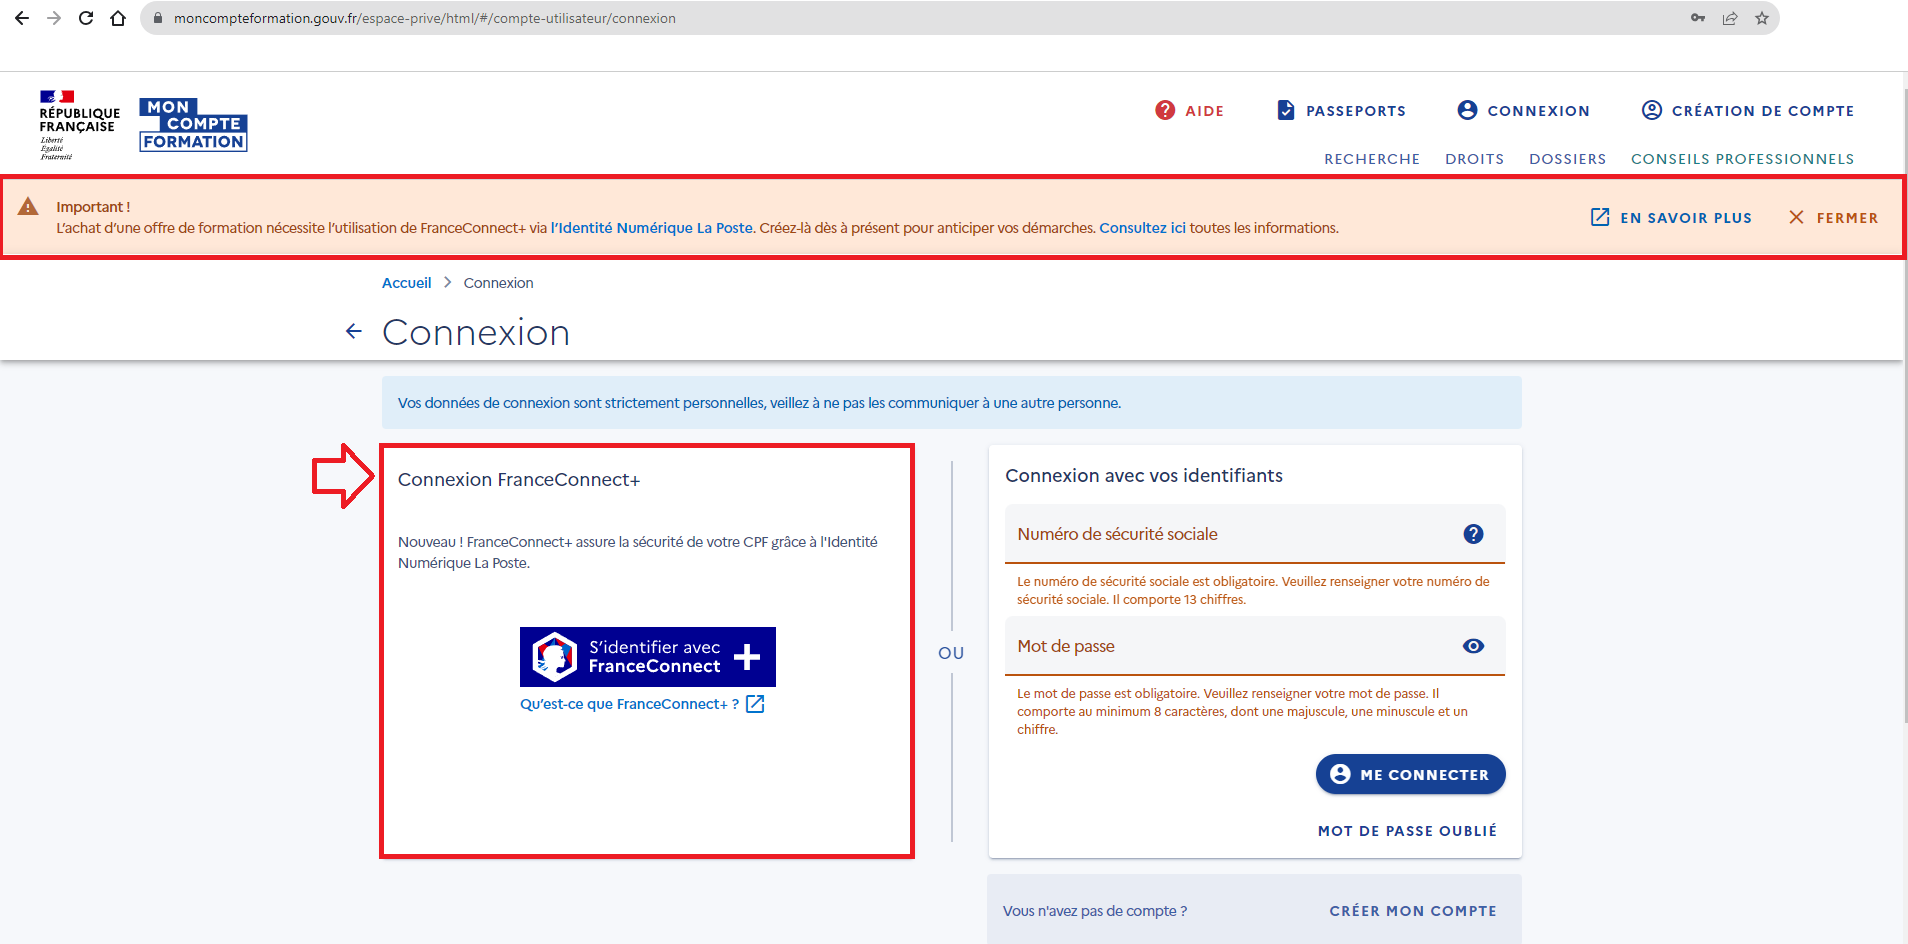Image resolution: width=1908 pixels, height=944 pixels.
Task: Click the 'Connexion FranceConnect+' heading
Action: 519,480
